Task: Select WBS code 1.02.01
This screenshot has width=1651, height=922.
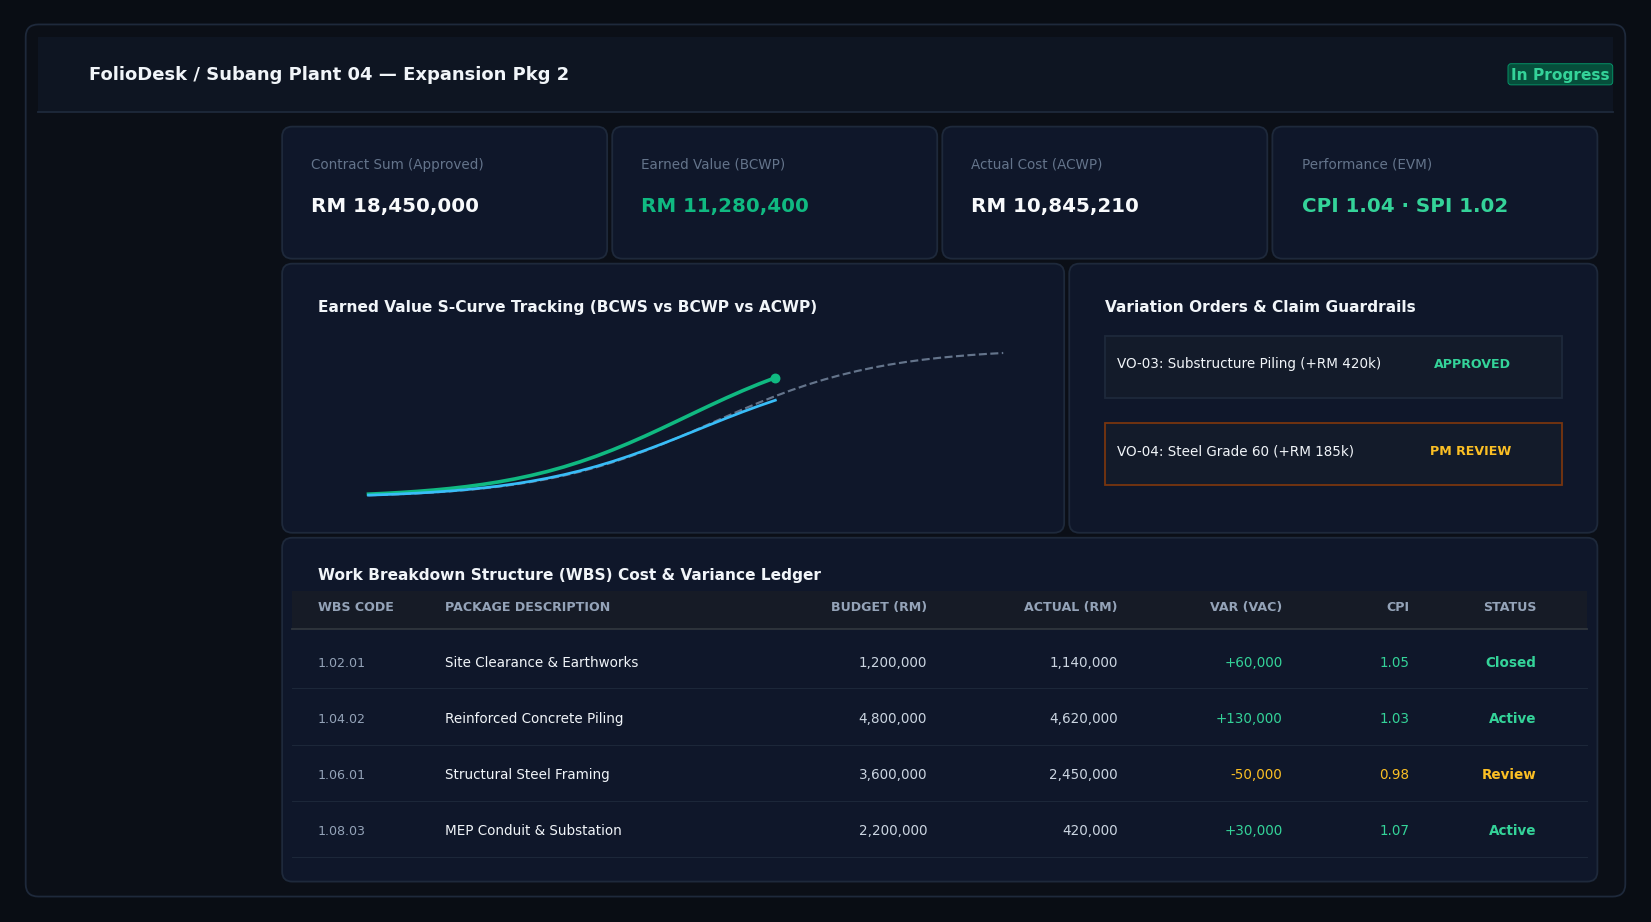Action: tap(341, 663)
